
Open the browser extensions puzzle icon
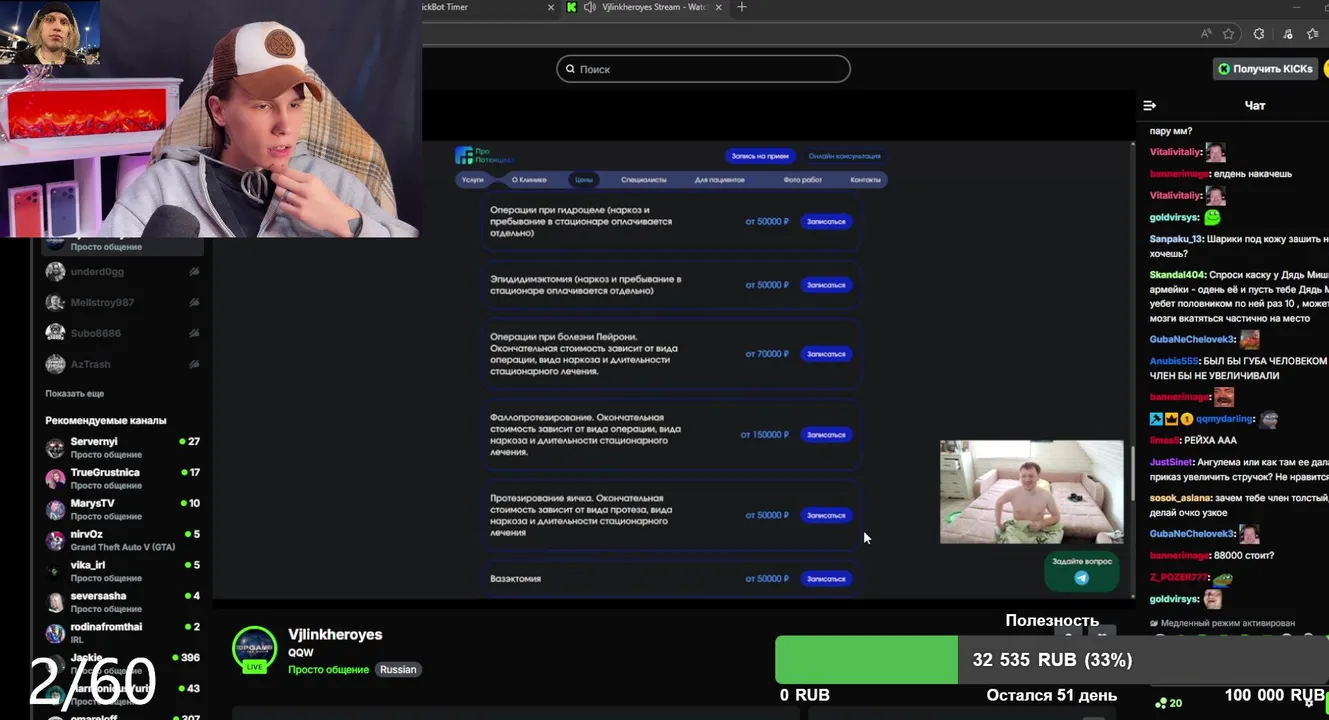1259,34
